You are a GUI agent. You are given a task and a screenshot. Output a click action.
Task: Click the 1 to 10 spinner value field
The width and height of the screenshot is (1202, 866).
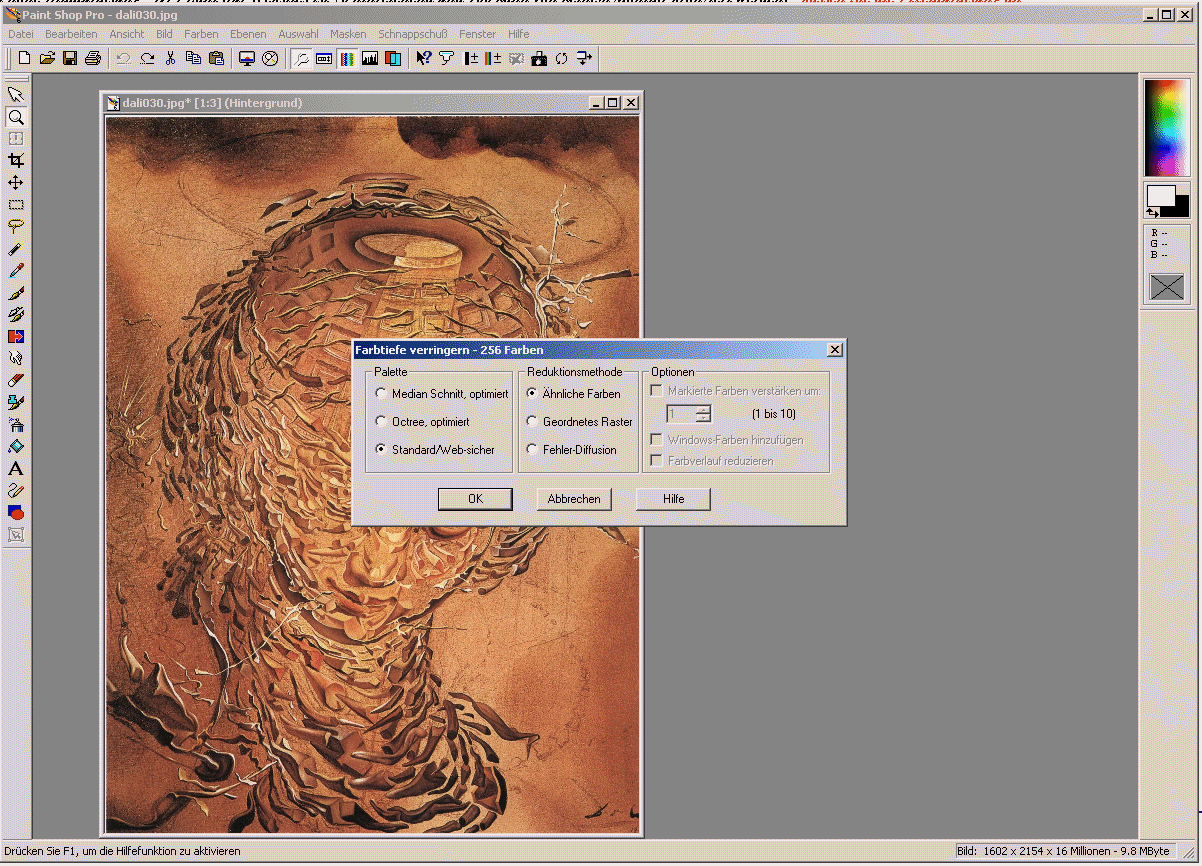tap(682, 414)
